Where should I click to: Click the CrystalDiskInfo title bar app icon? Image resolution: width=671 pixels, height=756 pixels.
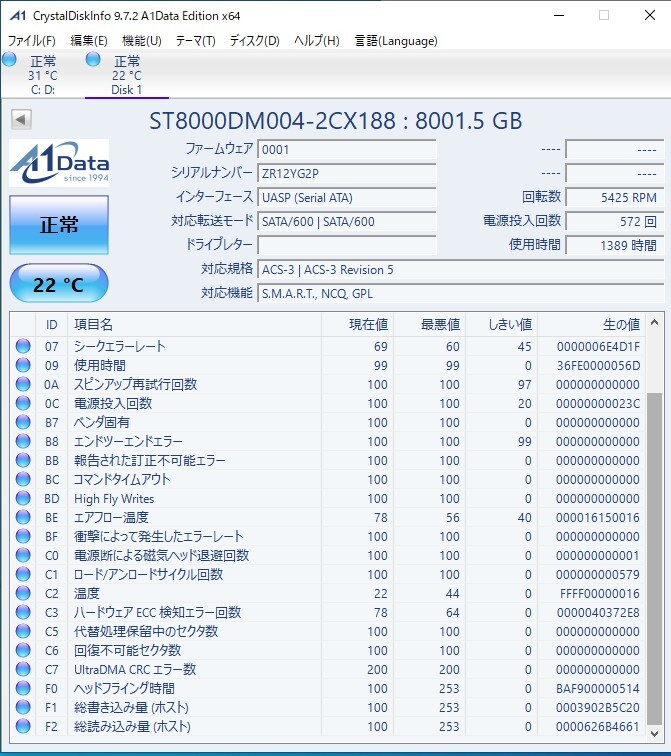(17, 15)
